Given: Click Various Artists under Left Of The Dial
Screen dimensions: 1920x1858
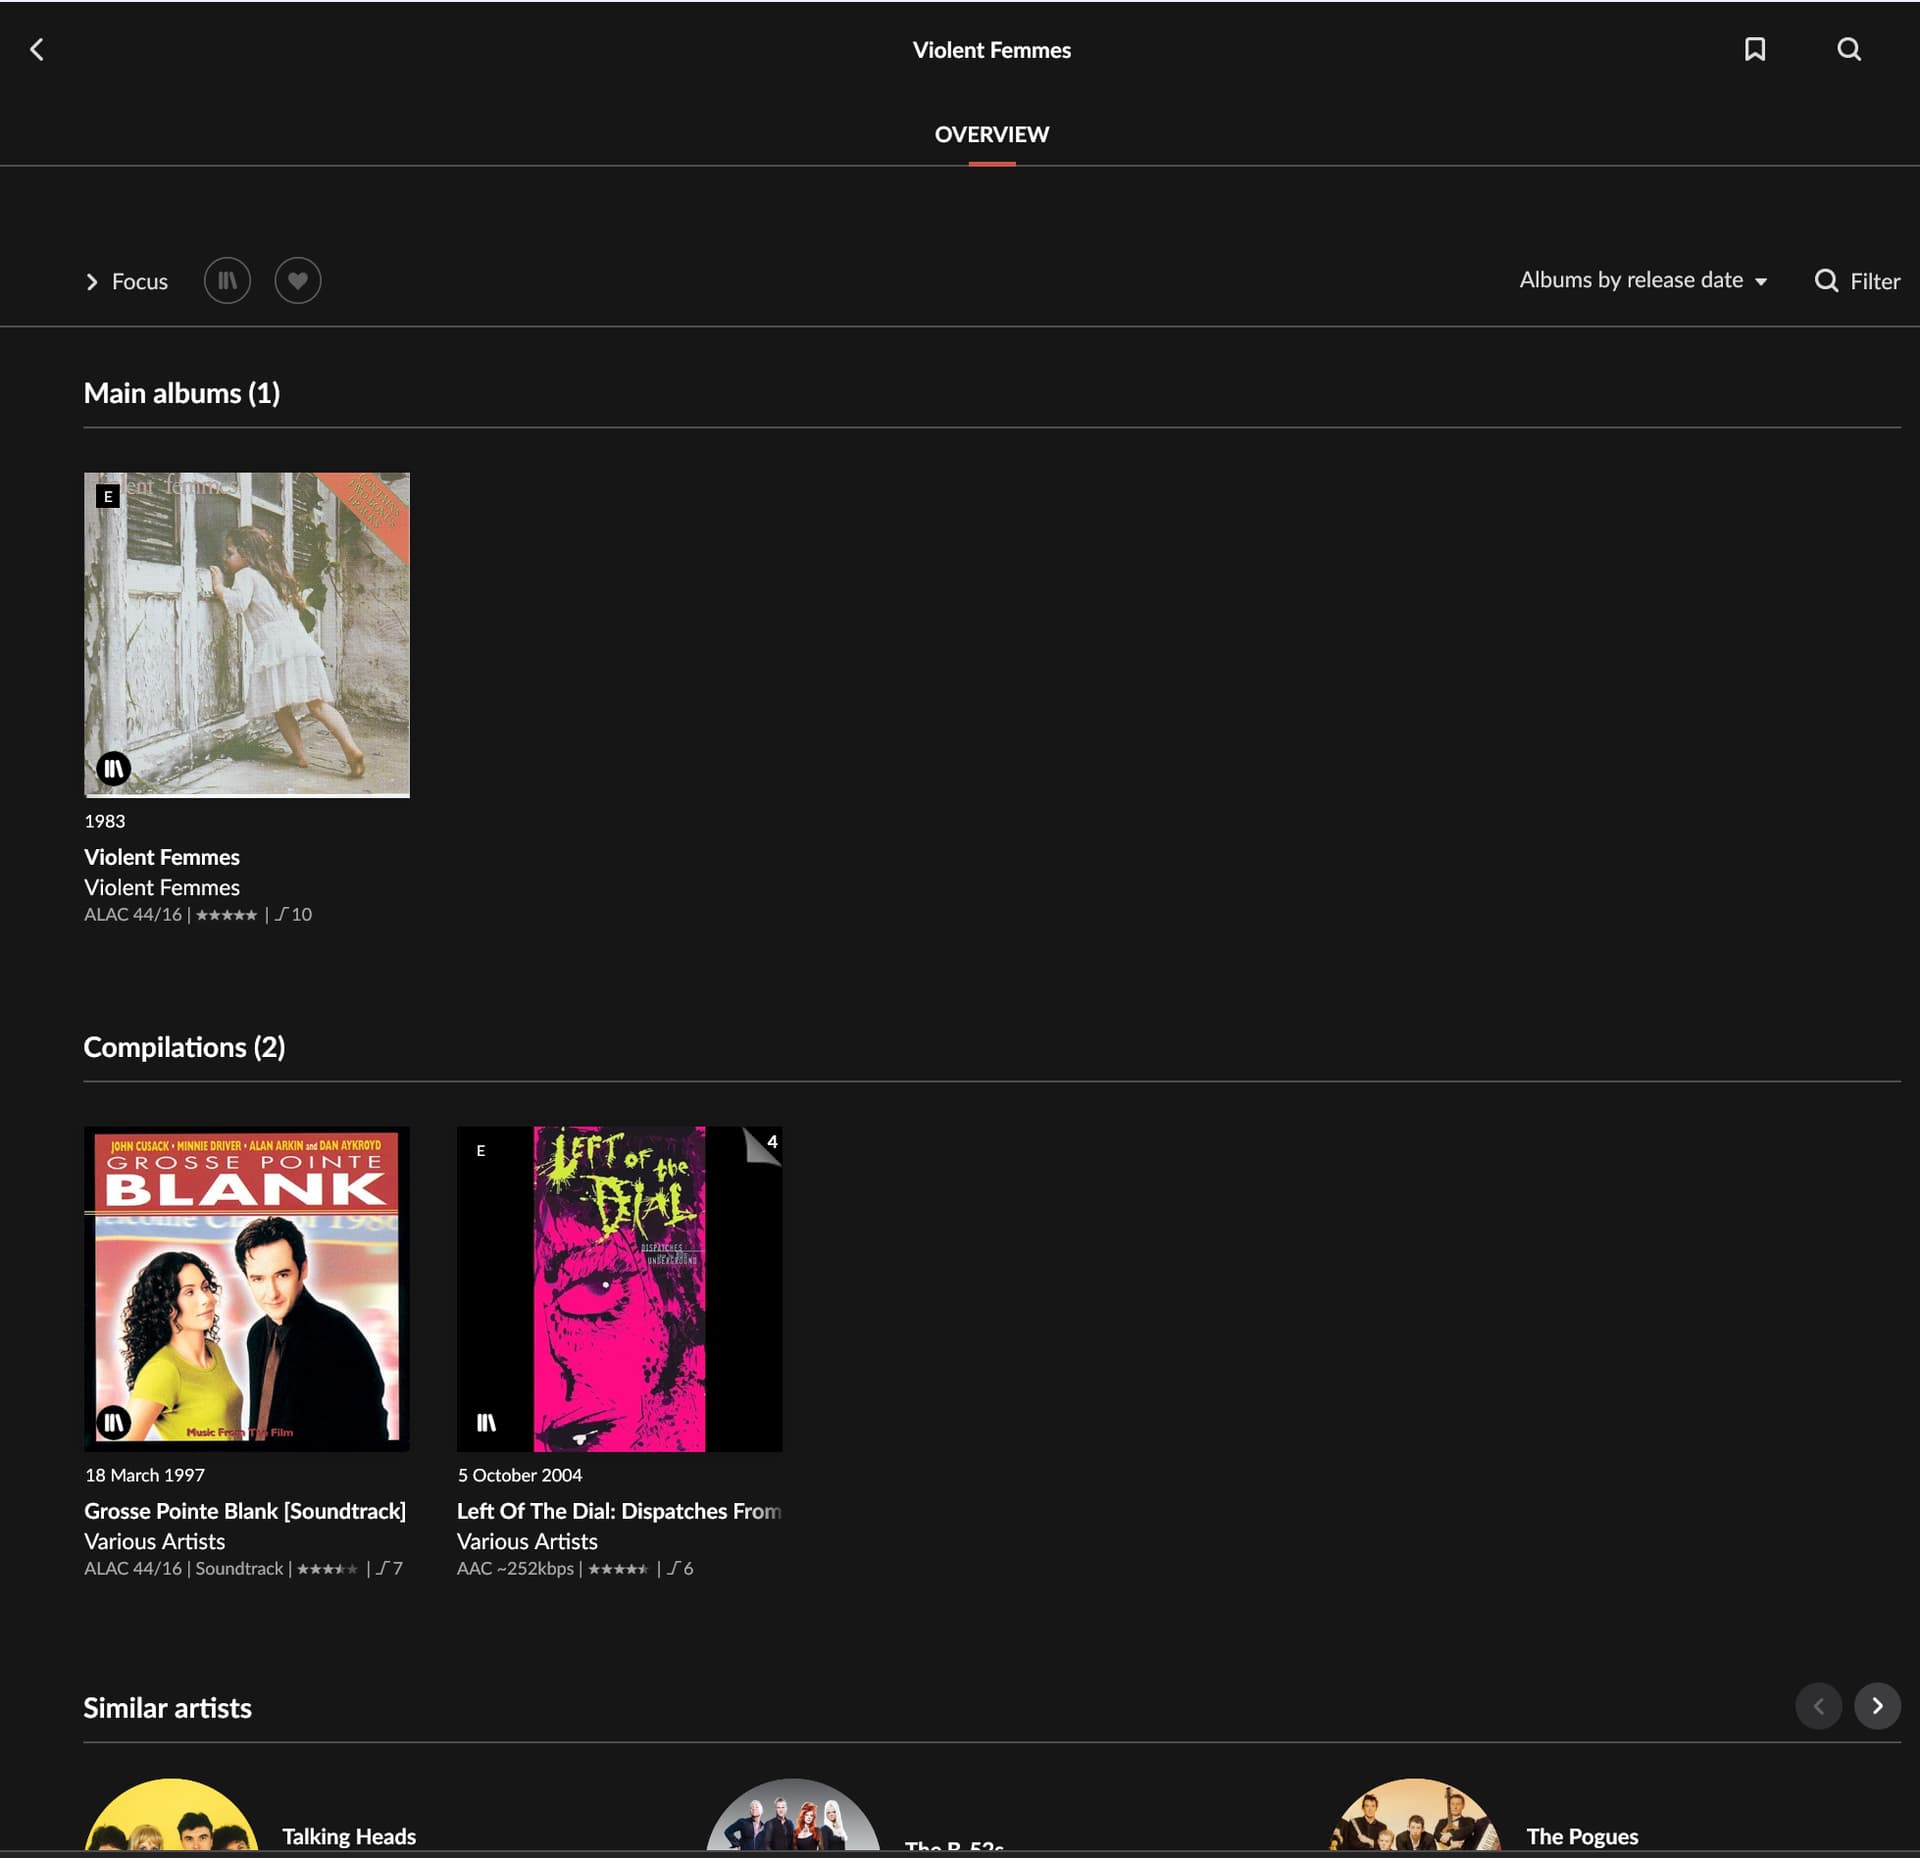Looking at the screenshot, I should tap(528, 1541).
